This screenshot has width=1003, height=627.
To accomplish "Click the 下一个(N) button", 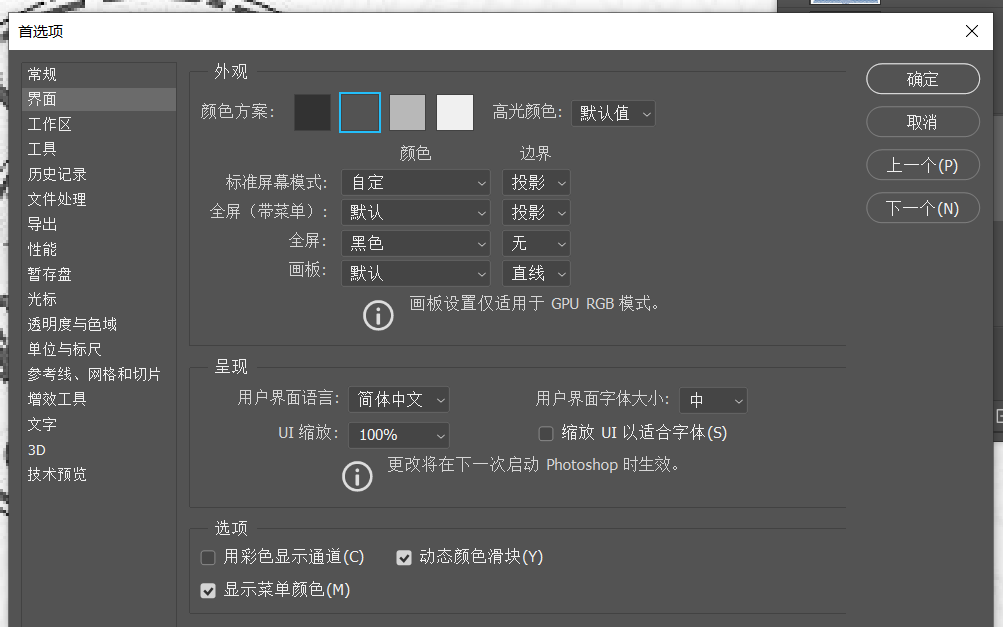I will pos(921,208).
